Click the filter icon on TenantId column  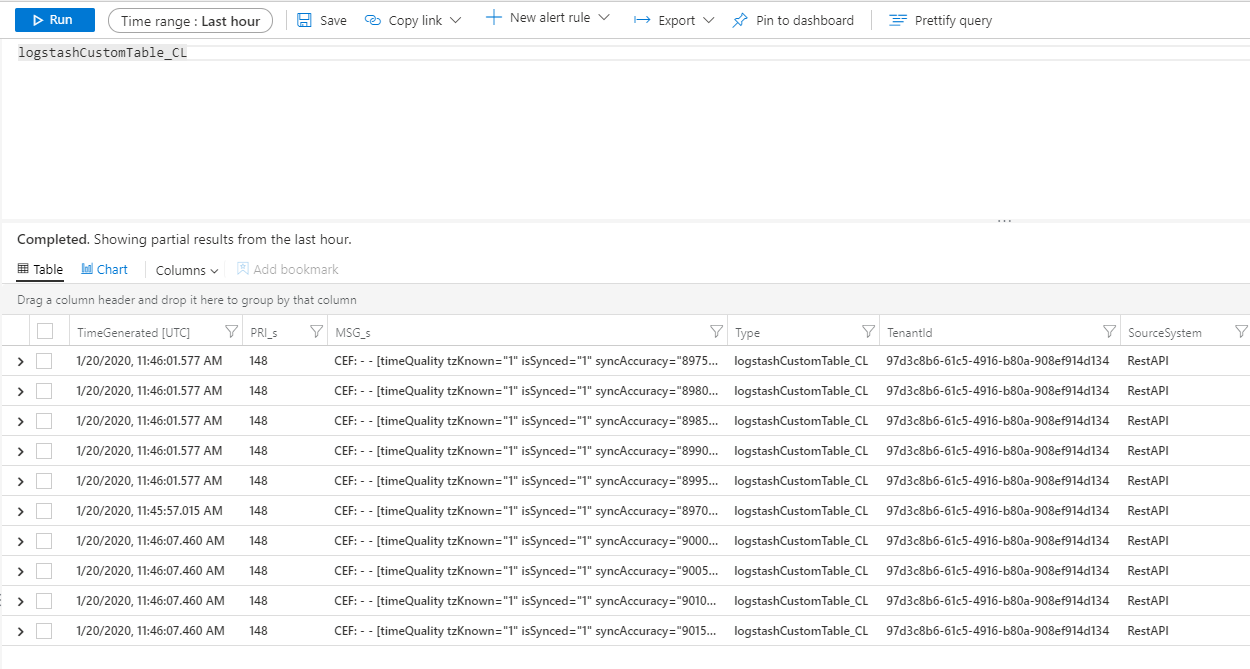pyautogui.click(x=1109, y=331)
